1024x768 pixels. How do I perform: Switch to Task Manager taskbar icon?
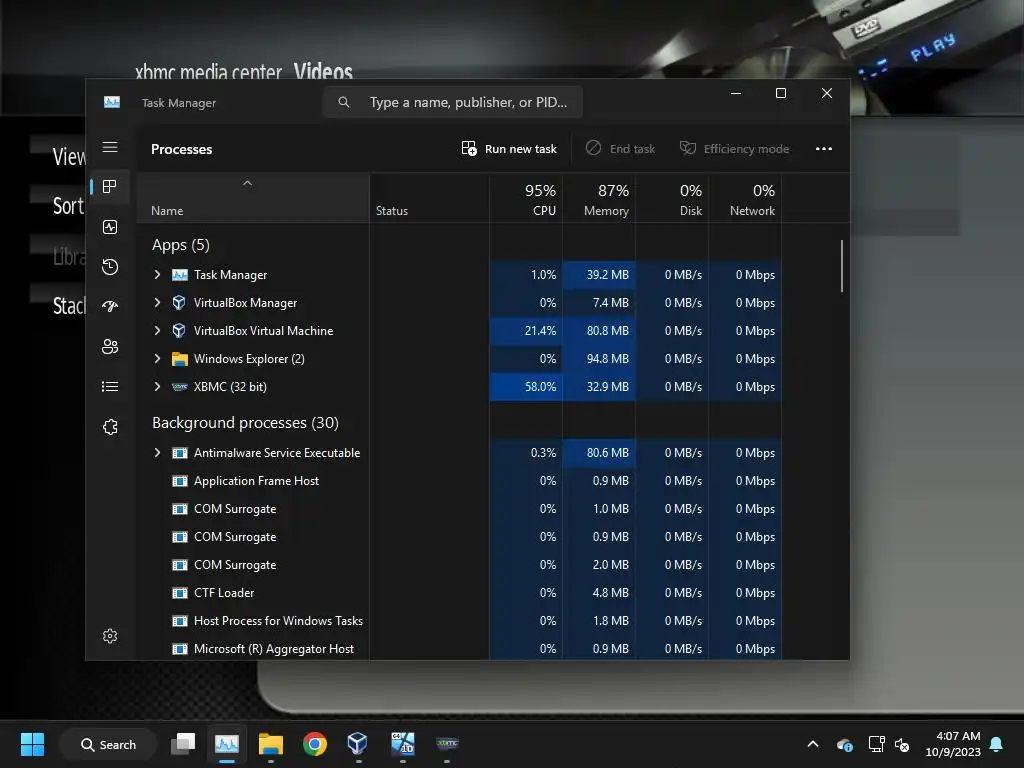227,744
